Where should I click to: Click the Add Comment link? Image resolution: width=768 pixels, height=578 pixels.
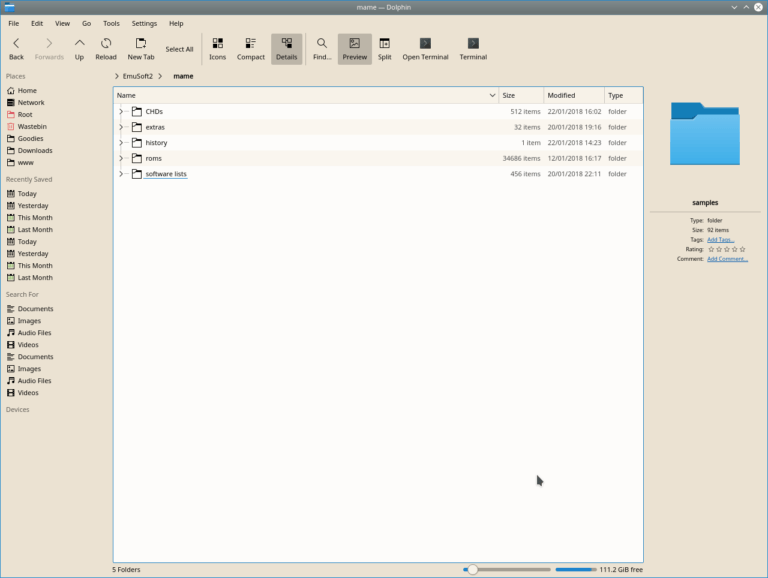click(727, 259)
